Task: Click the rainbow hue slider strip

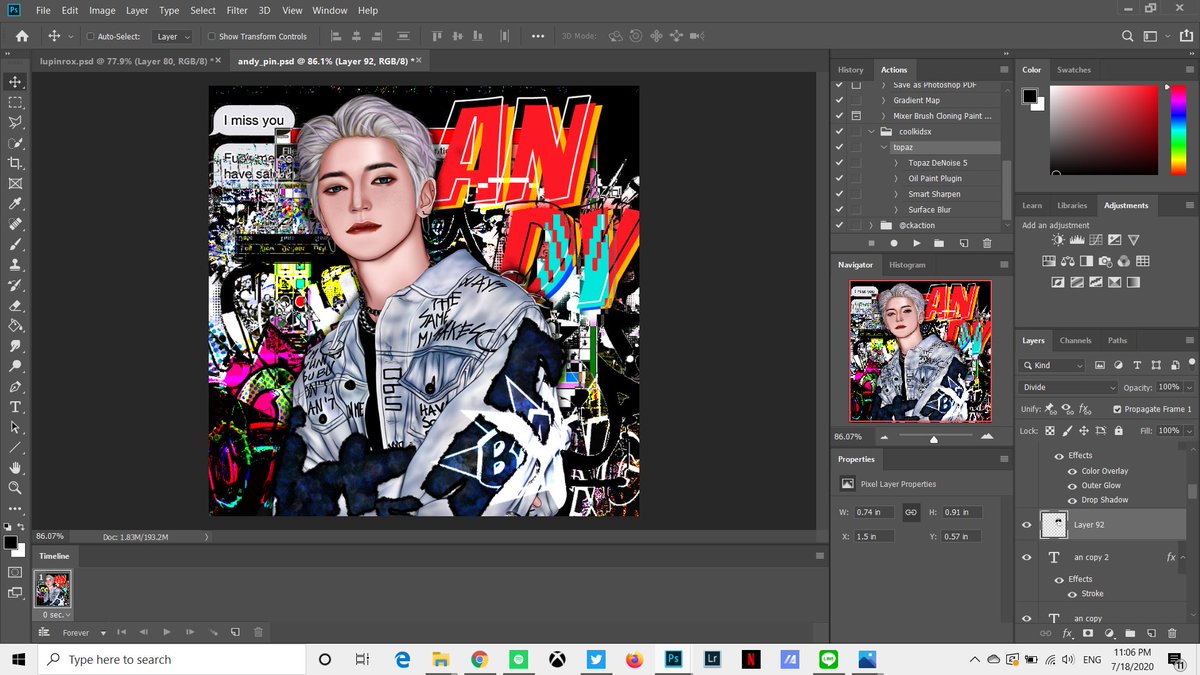Action: pos(1177,129)
